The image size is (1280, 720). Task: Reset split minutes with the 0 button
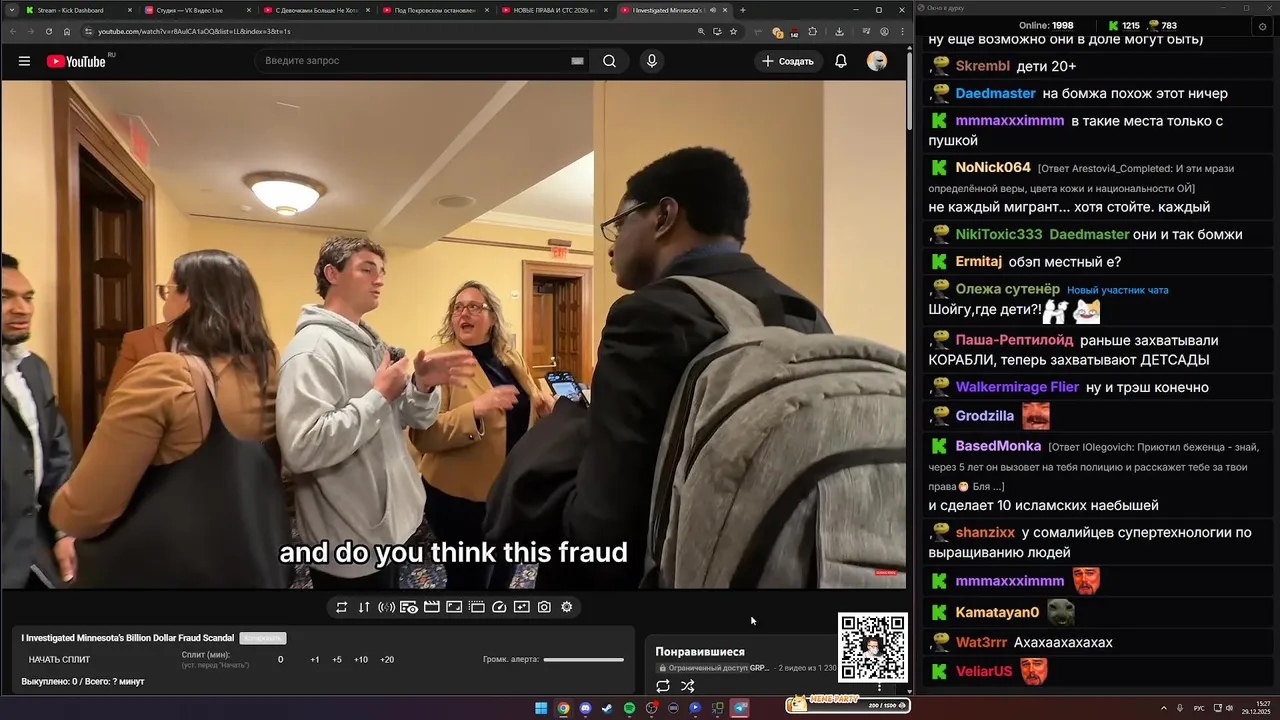[x=280, y=659]
